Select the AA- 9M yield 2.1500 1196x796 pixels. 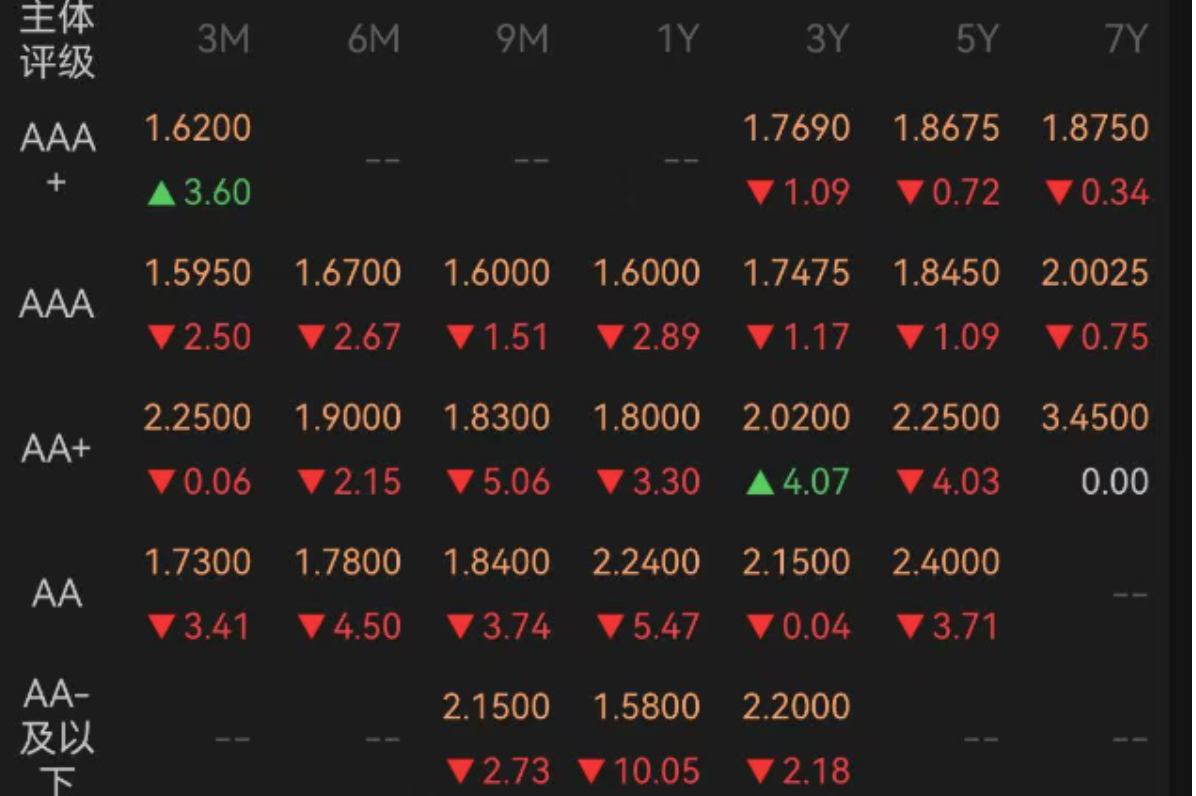click(497, 708)
